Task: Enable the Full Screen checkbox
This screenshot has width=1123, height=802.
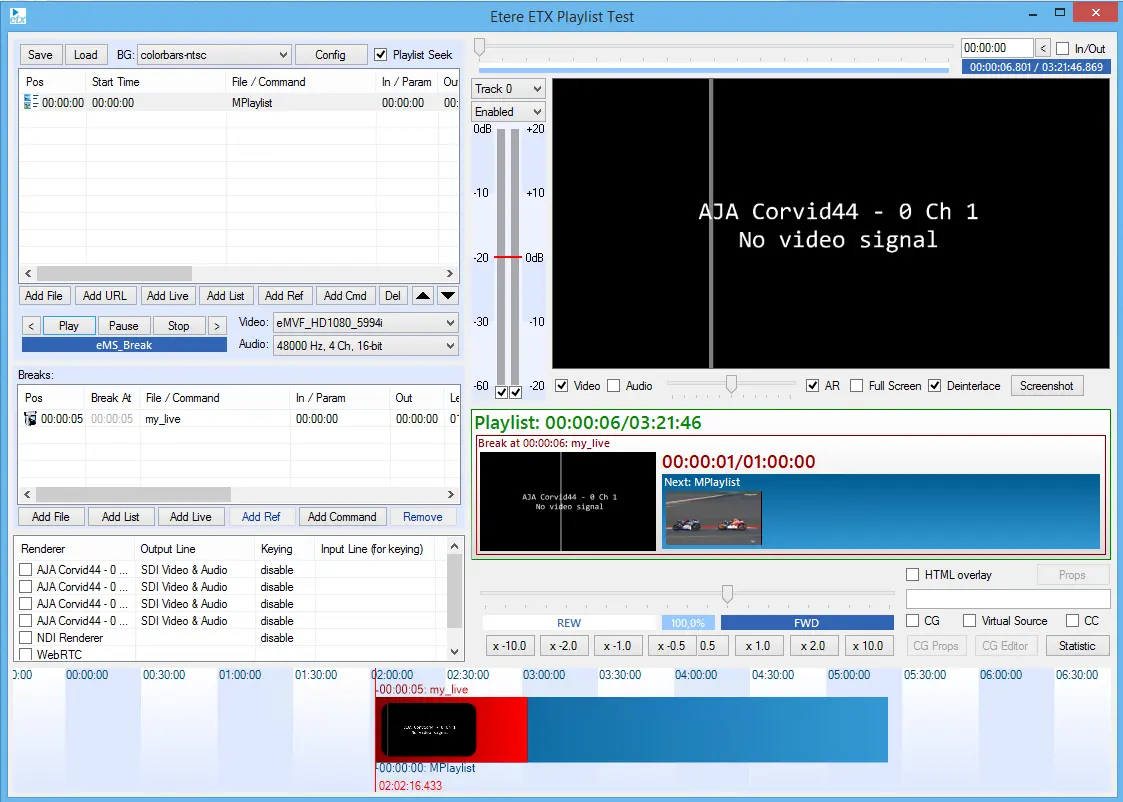Action: (857, 386)
